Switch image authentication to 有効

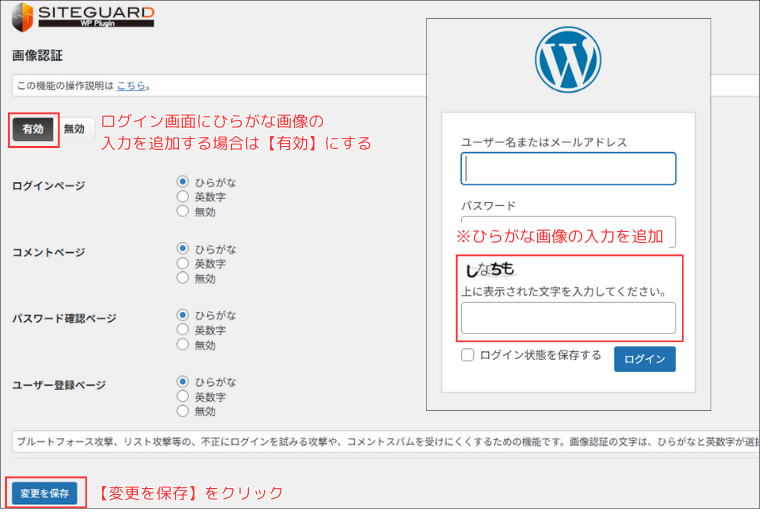pos(33,129)
